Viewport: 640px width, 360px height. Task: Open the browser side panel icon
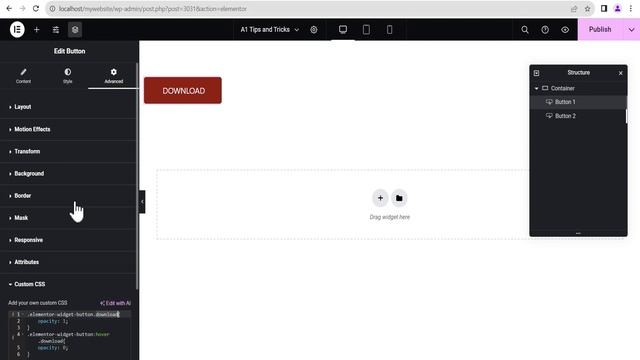tap(604, 9)
